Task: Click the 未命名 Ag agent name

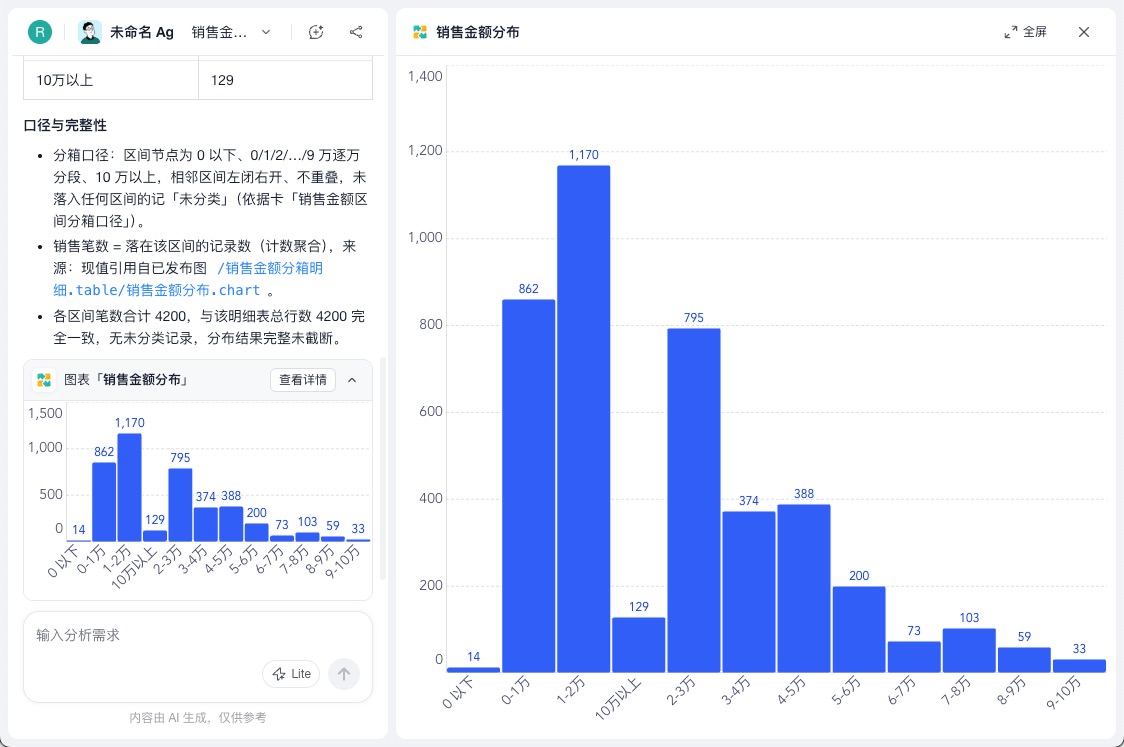Action: click(141, 32)
